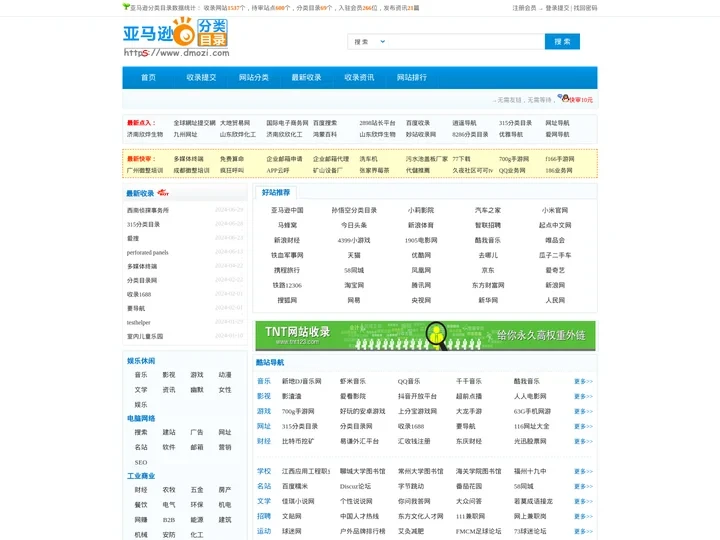Open 网站分类 in the navigation bar

254,78
